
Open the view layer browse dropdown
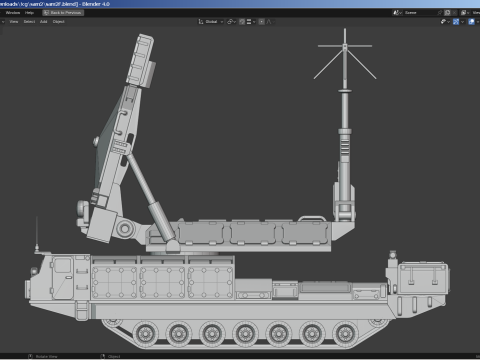pyautogui.click(x=465, y=13)
